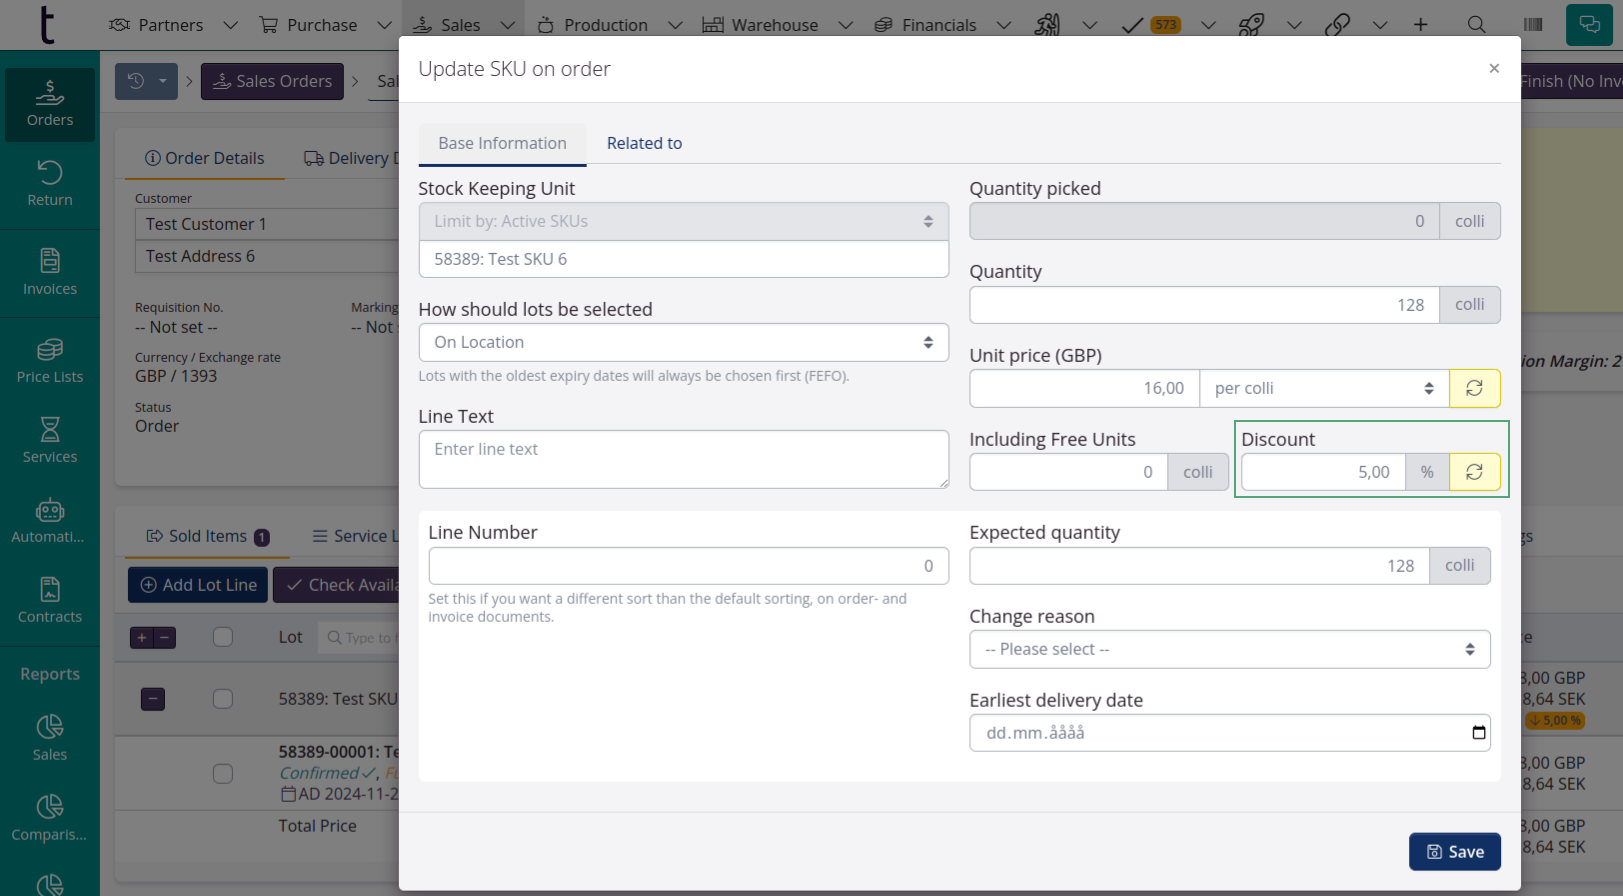The width and height of the screenshot is (1623, 896).
Task: Open the search icon in top bar
Action: click(x=1476, y=25)
